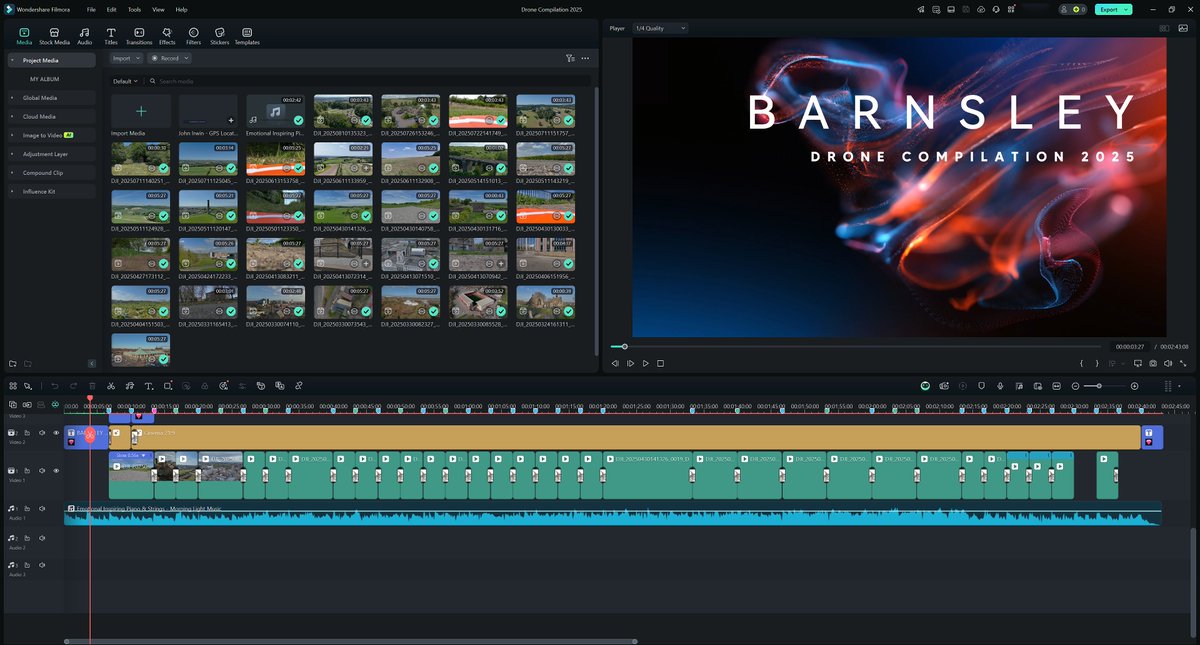Click the timeline zoom slider handle
Screen dimensions: 1200x645
[x=1100, y=385]
